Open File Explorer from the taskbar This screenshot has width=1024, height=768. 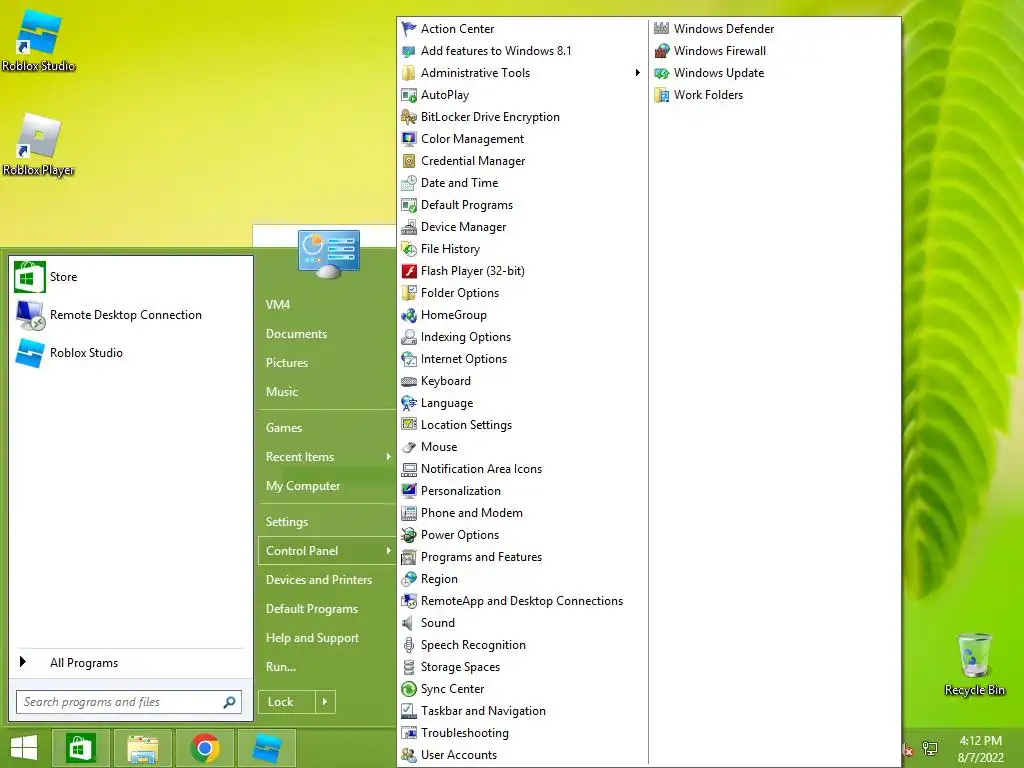(x=143, y=748)
